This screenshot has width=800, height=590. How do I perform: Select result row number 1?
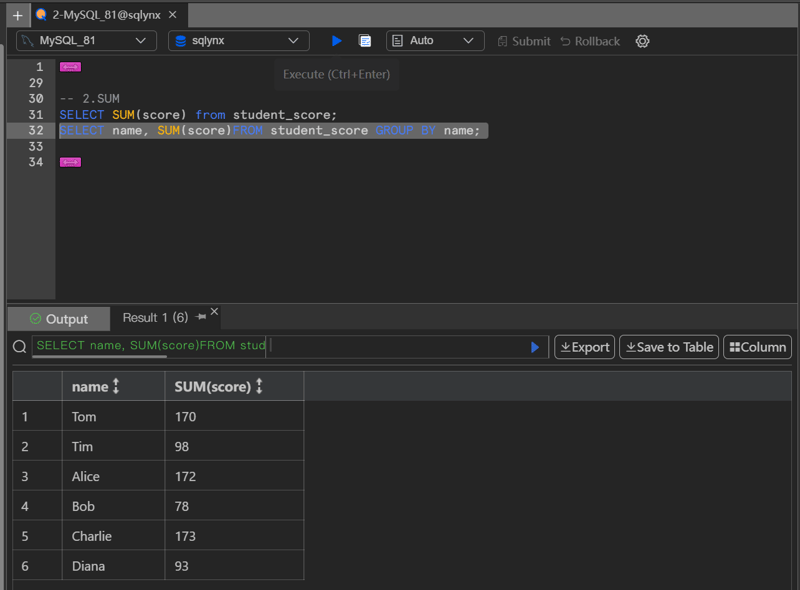click(x=37, y=416)
